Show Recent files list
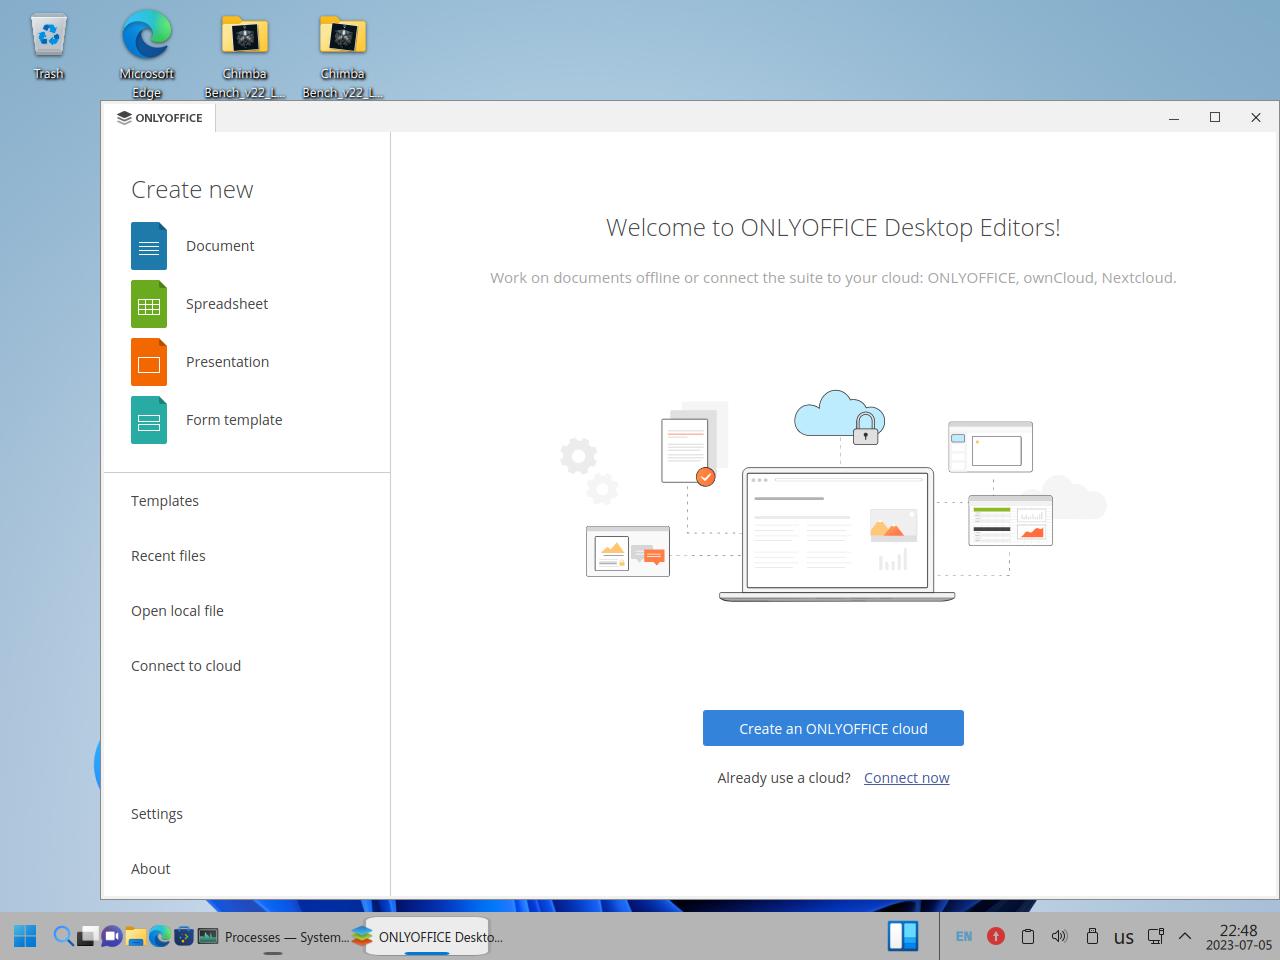Image resolution: width=1280 pixels, height=960 pixels. pos(168,556)
